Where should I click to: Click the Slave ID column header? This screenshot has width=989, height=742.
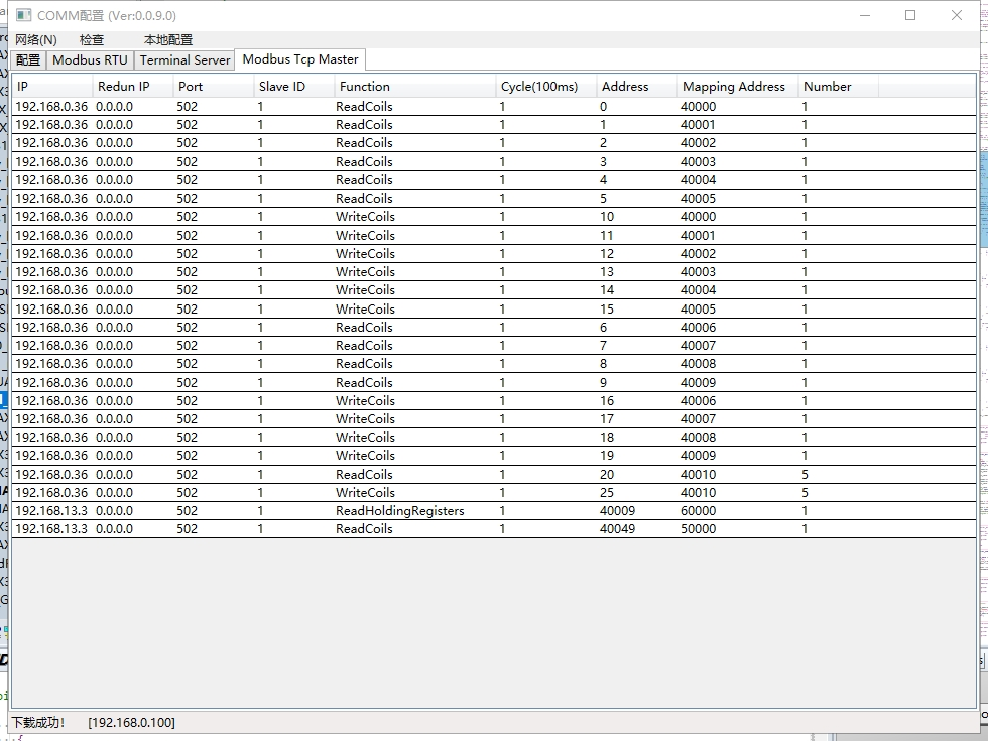tap(293, 87)
